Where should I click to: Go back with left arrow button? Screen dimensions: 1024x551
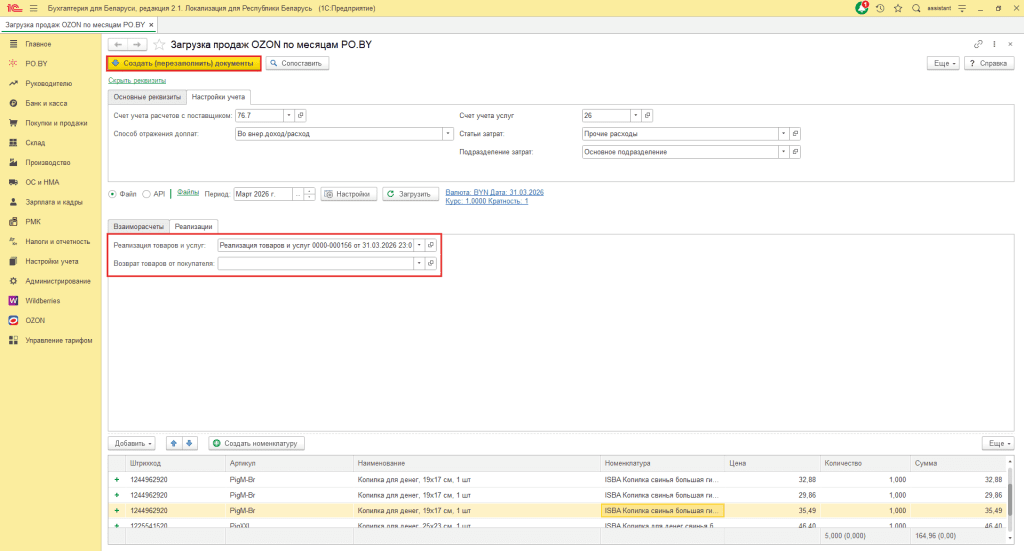118,44
